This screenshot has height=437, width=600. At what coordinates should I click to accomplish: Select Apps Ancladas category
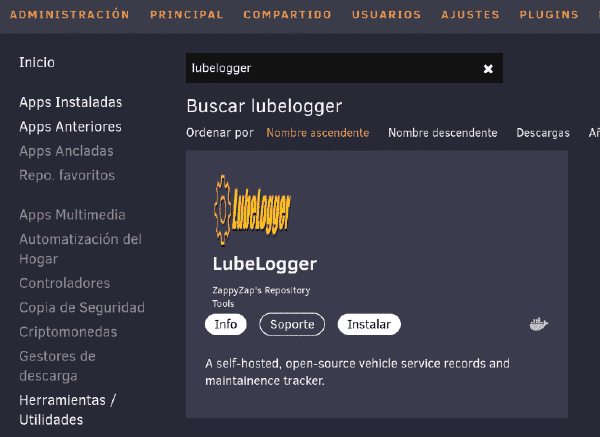66,151
